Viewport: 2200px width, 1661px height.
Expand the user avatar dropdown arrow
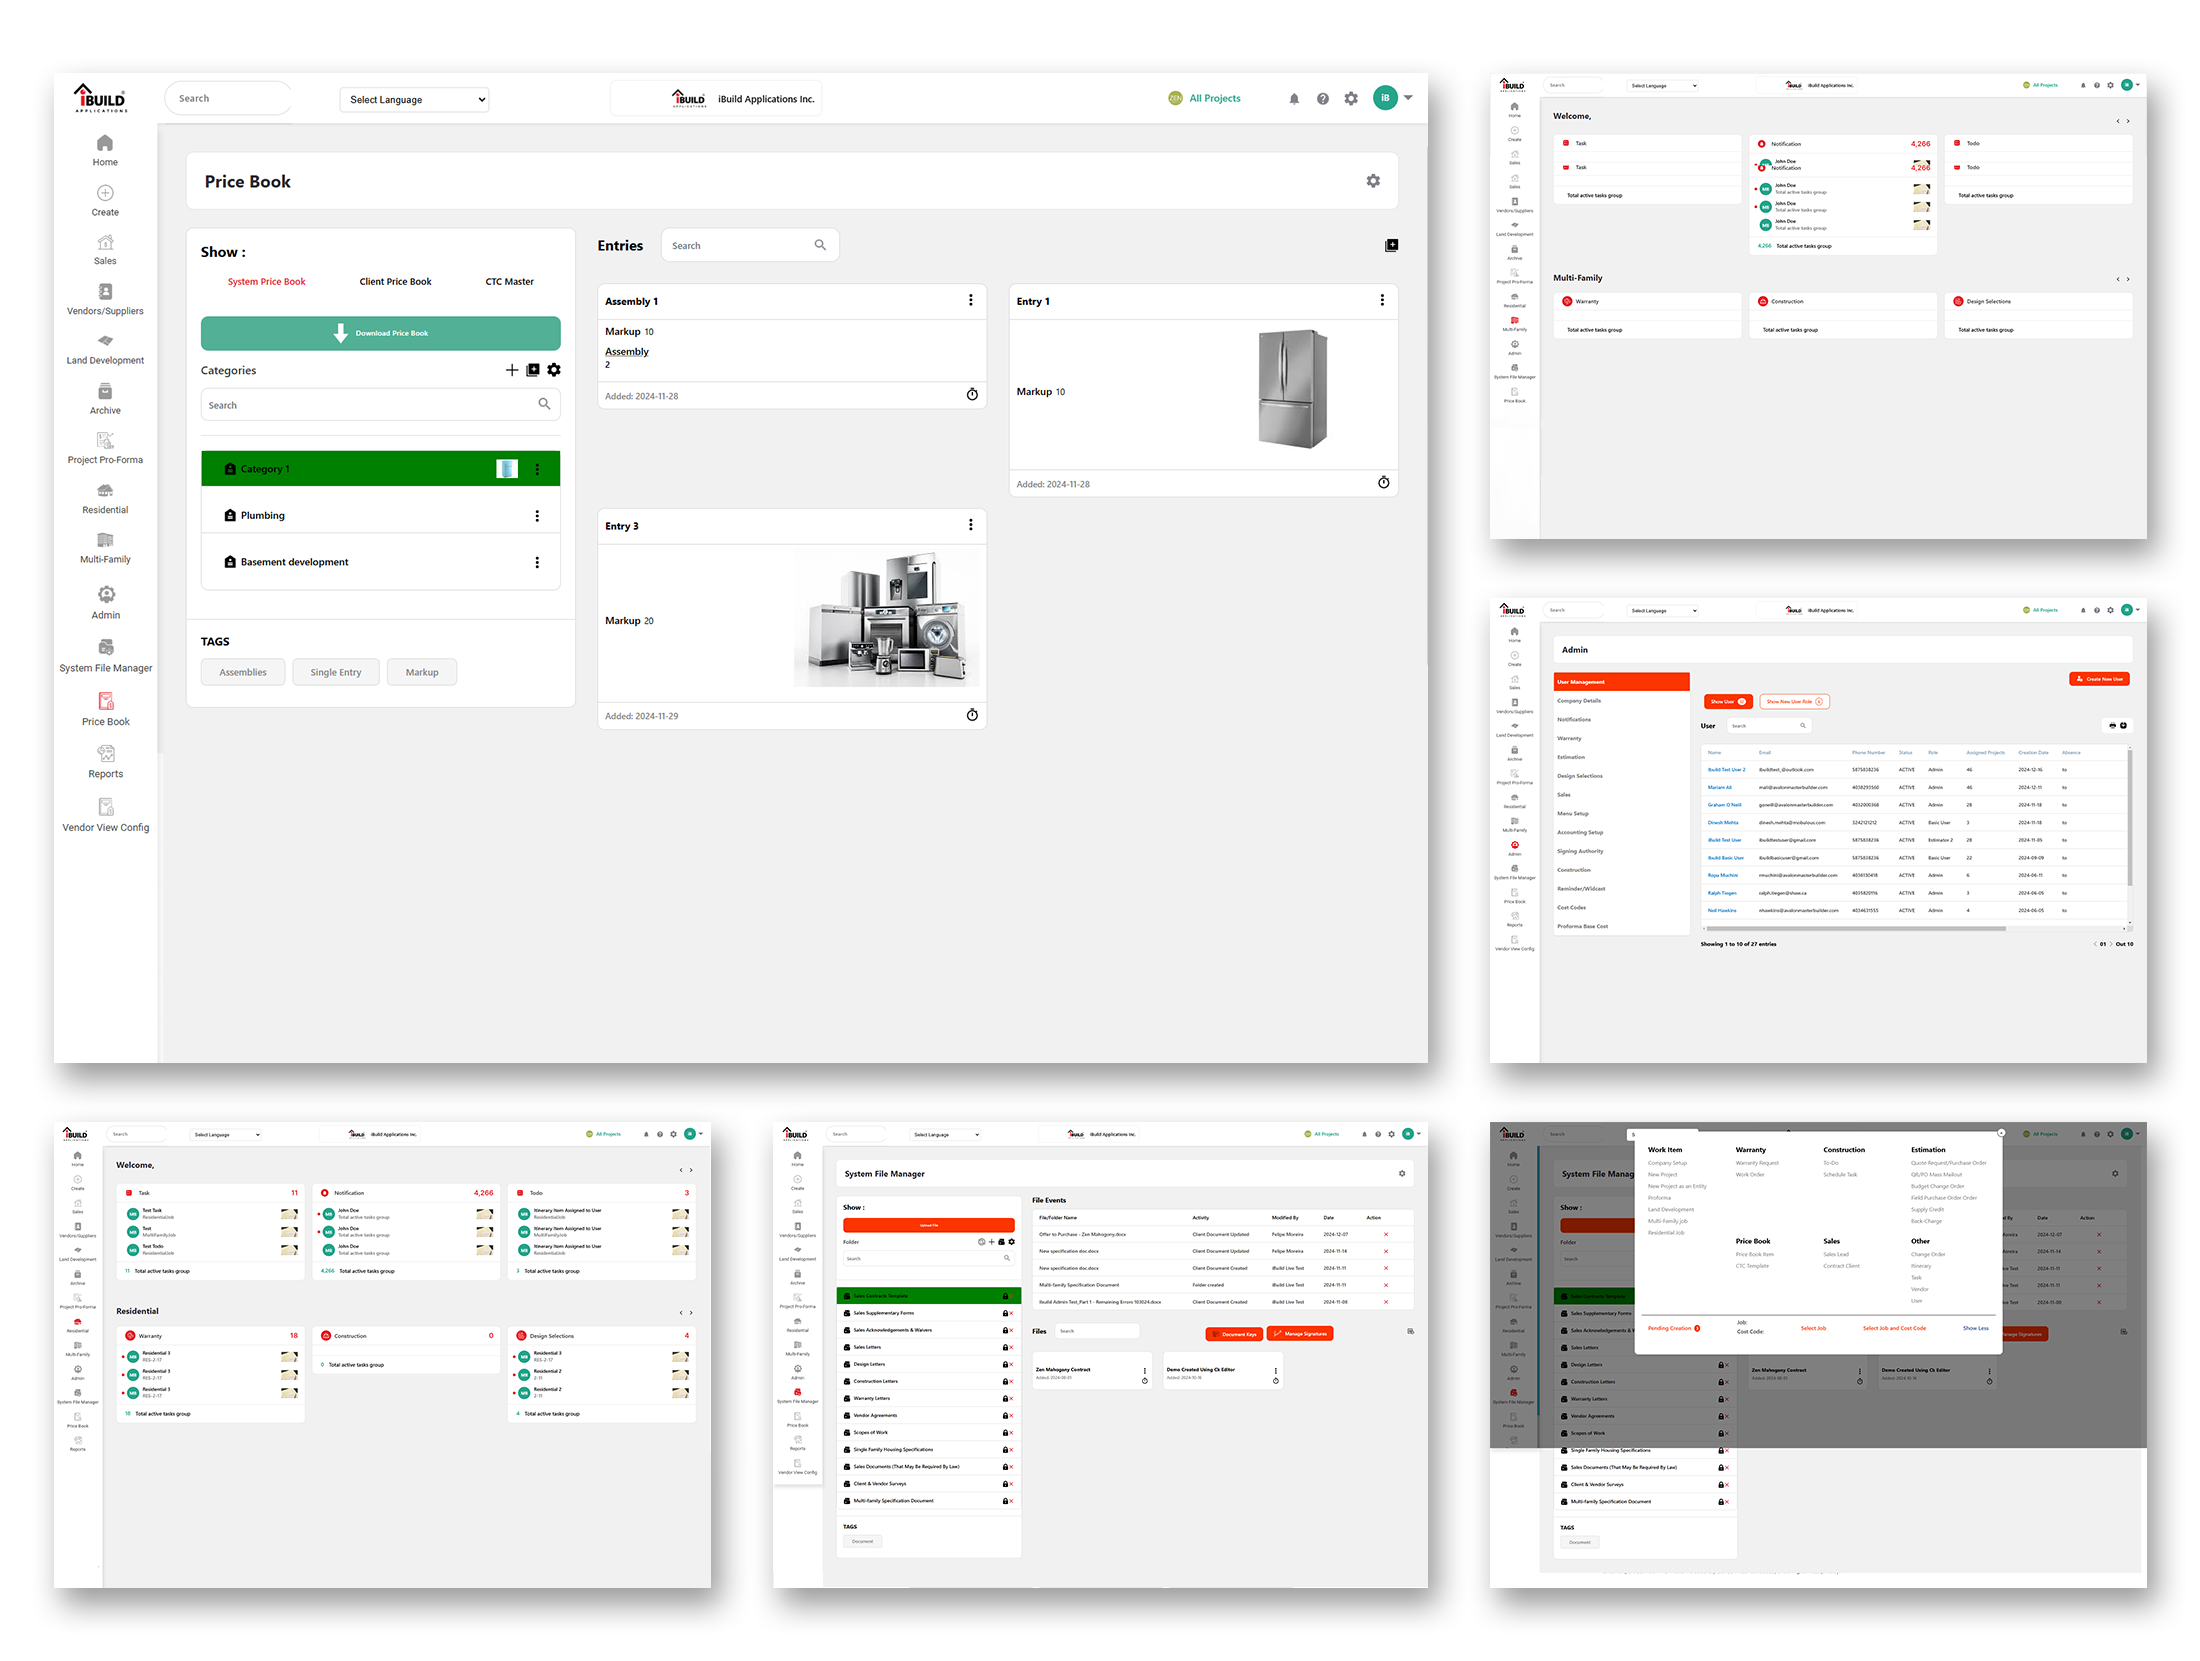coord(1407,98)
